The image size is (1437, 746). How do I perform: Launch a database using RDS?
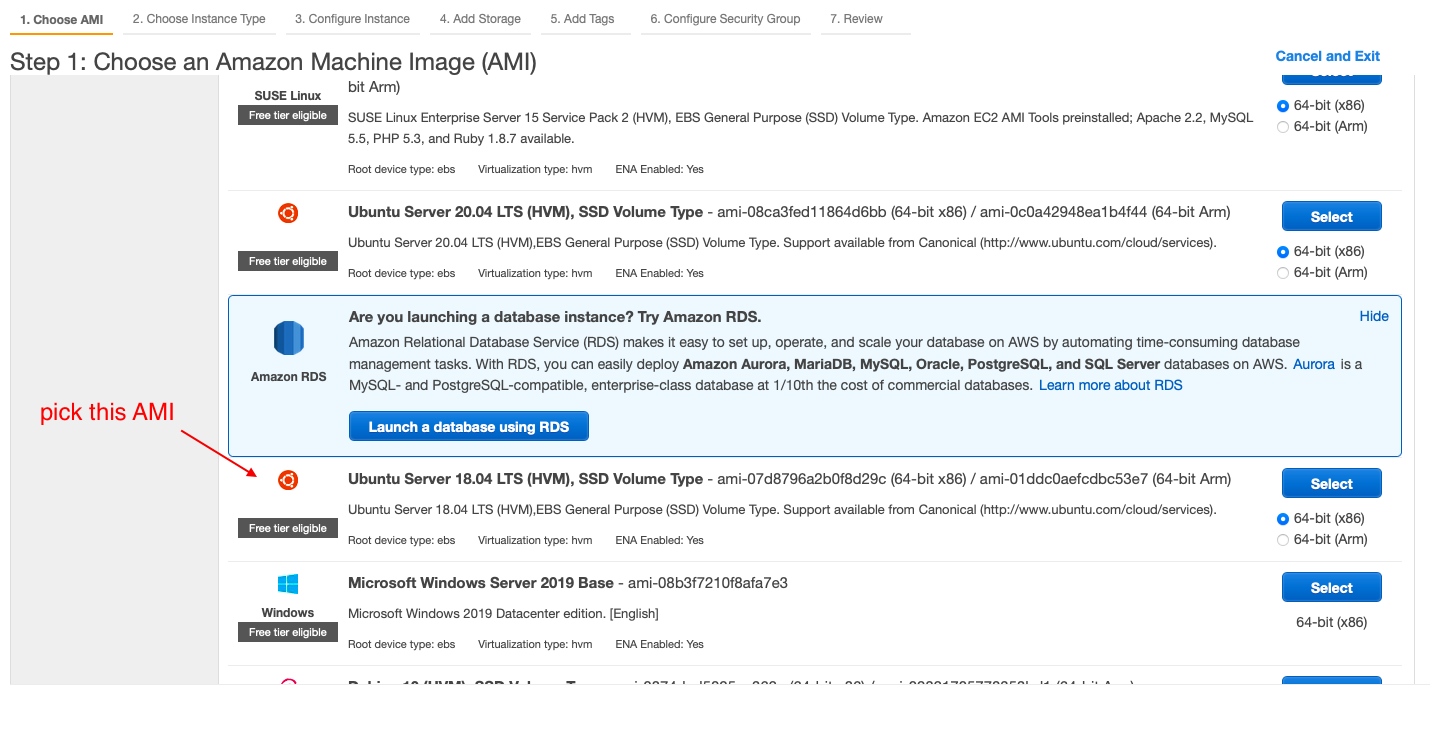pyautogui.click(x=468, y=427)
